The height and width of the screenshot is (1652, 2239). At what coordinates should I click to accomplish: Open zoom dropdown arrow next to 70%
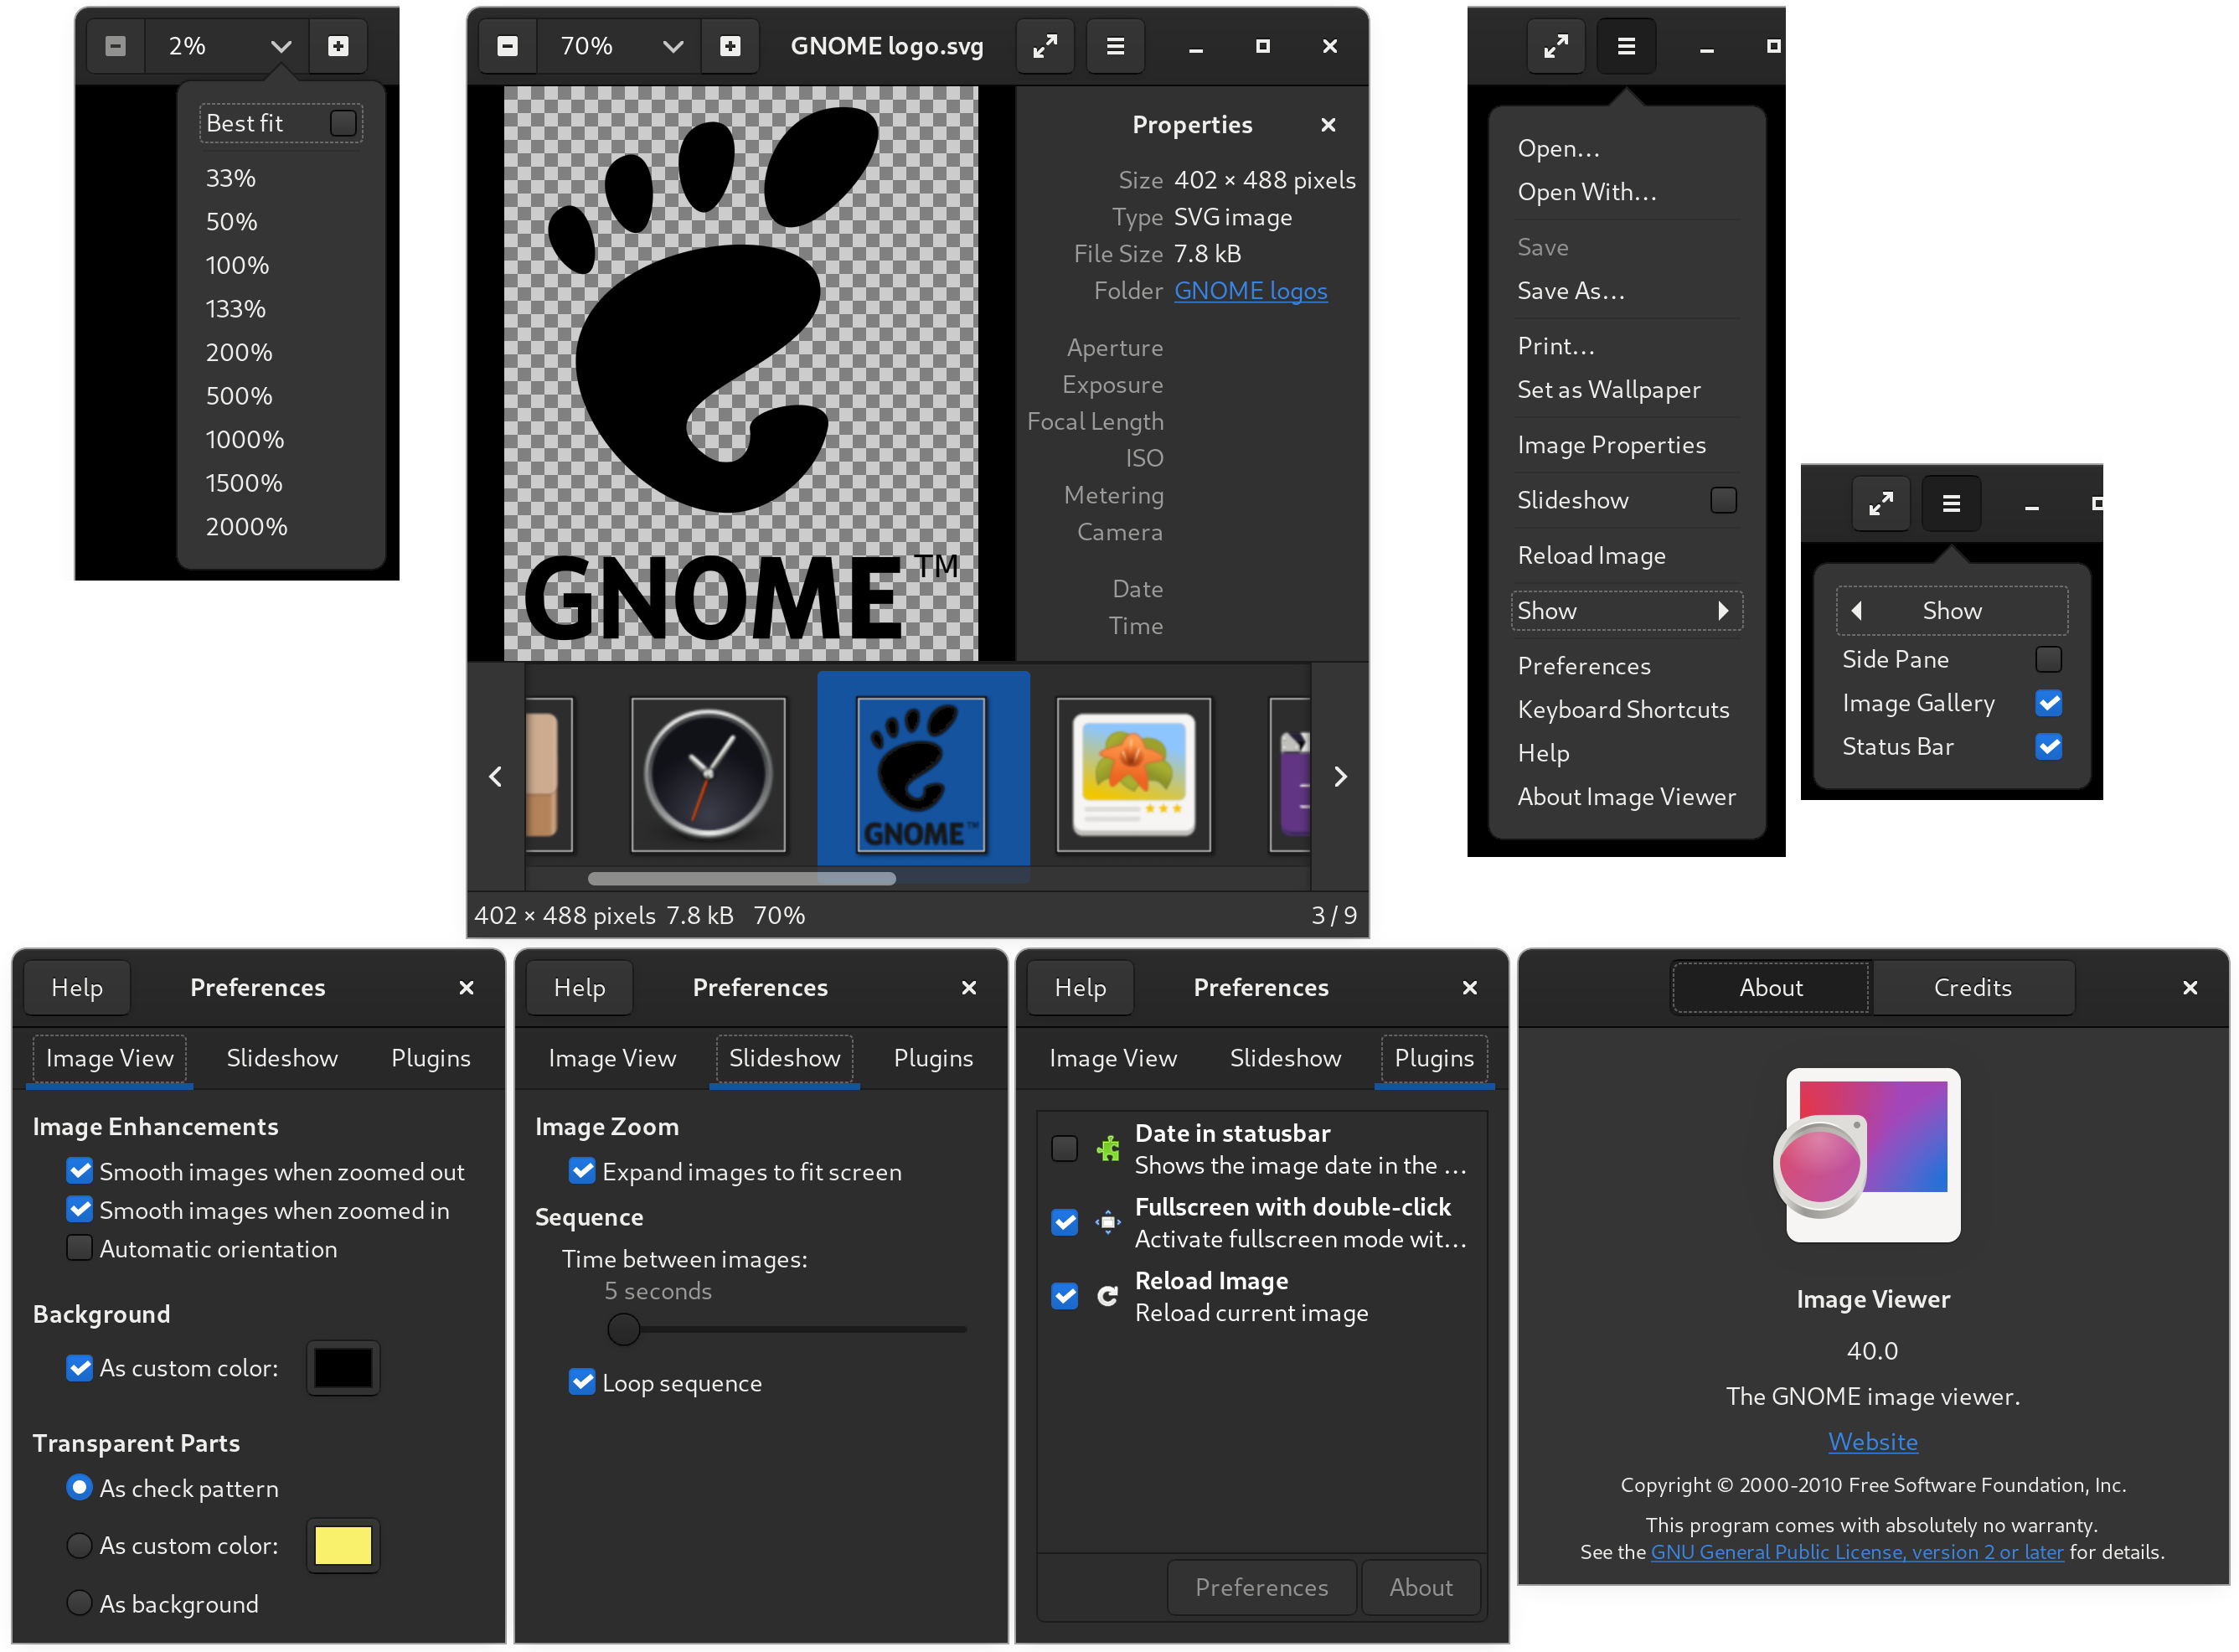click(x=673, y=46)
